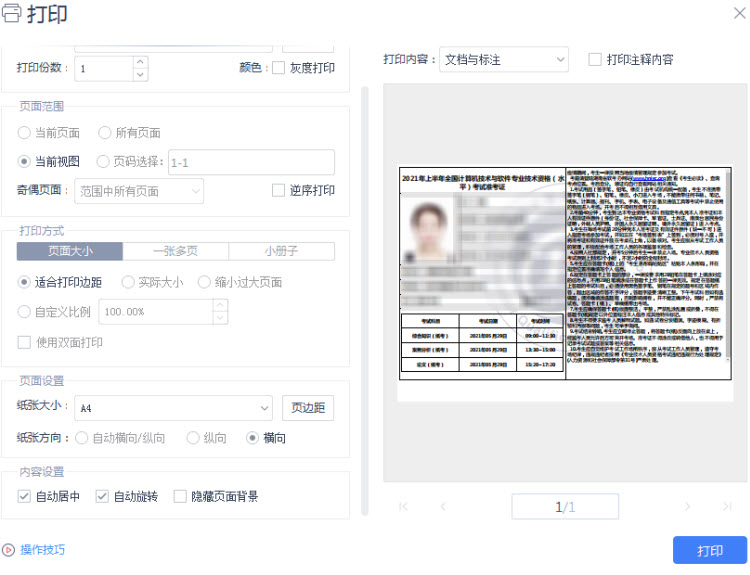750x575 pixels.
Task: Click the play icon next to 操作技巧
Action: coord(8,550)
